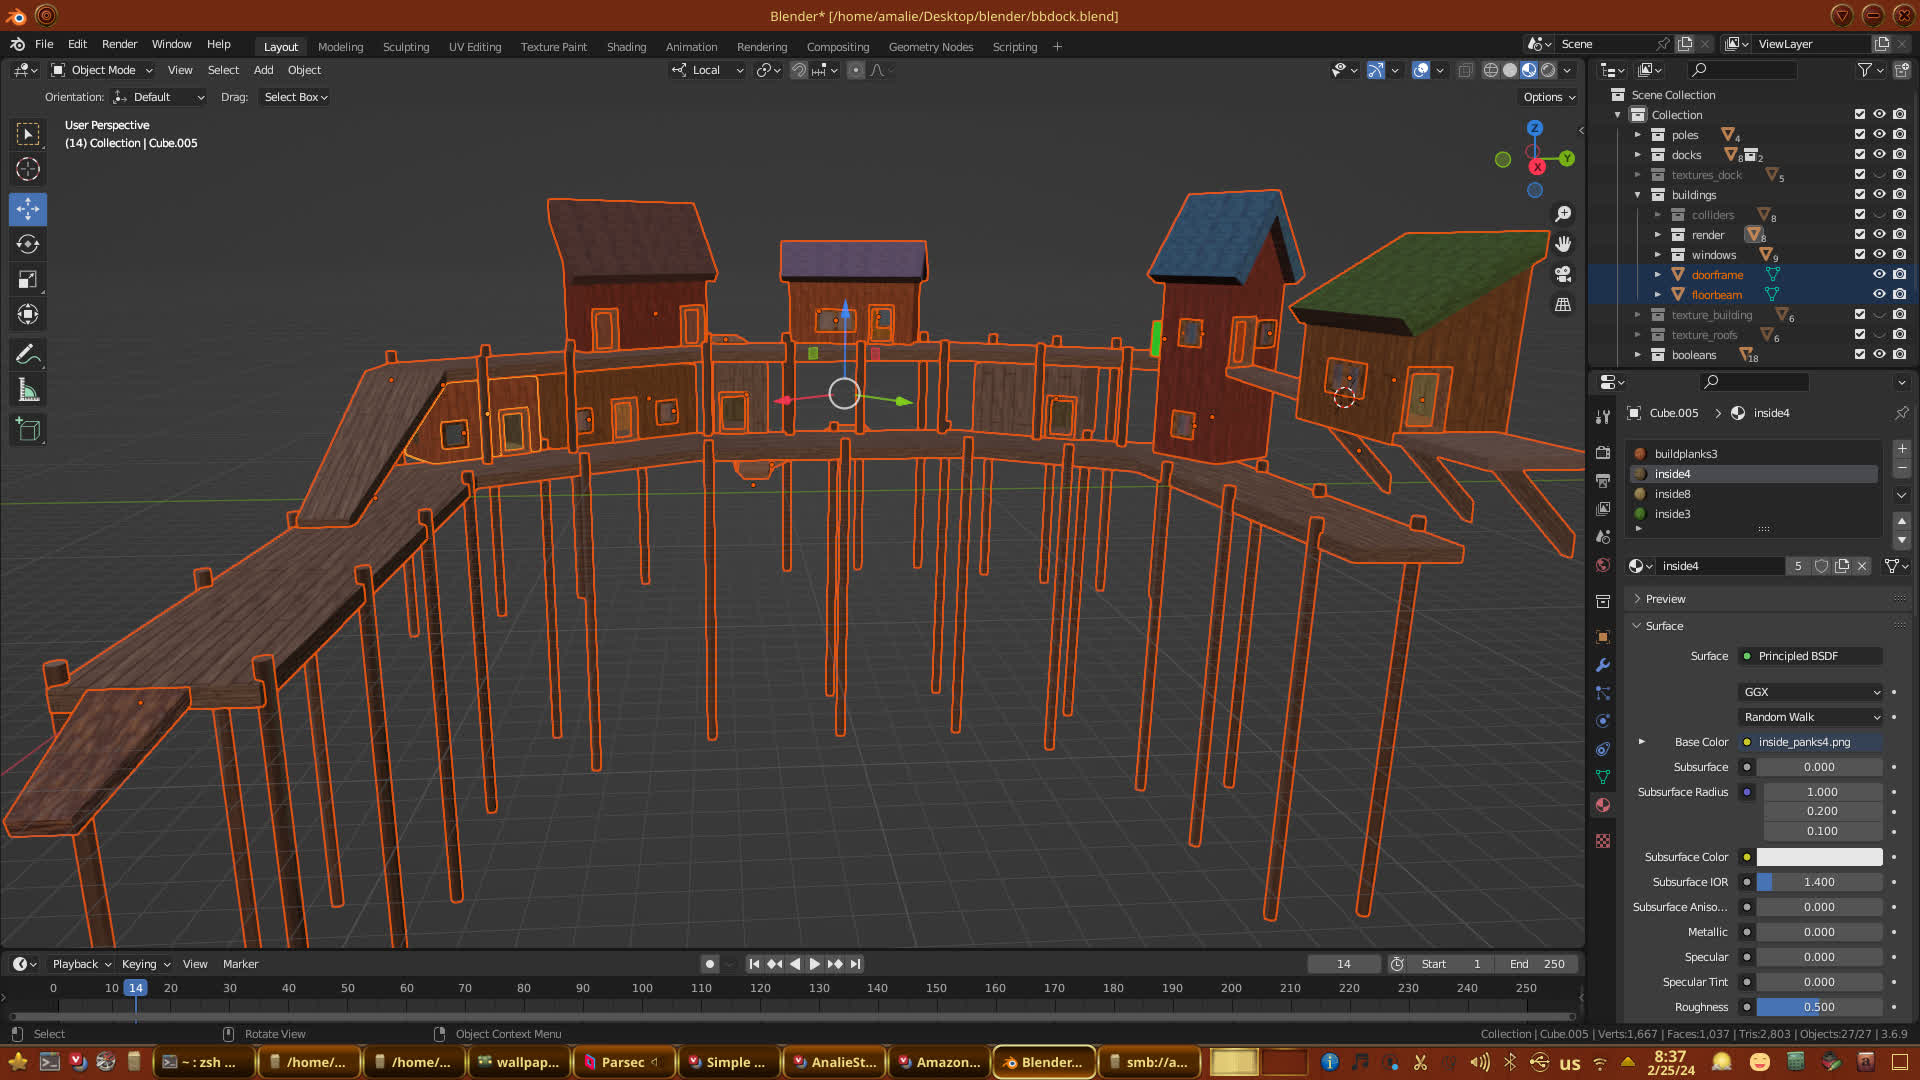The height and width of the screenshot is (1080, 1920).
Task: Switch to rendered viewport shading
Action: point(1548,70)
